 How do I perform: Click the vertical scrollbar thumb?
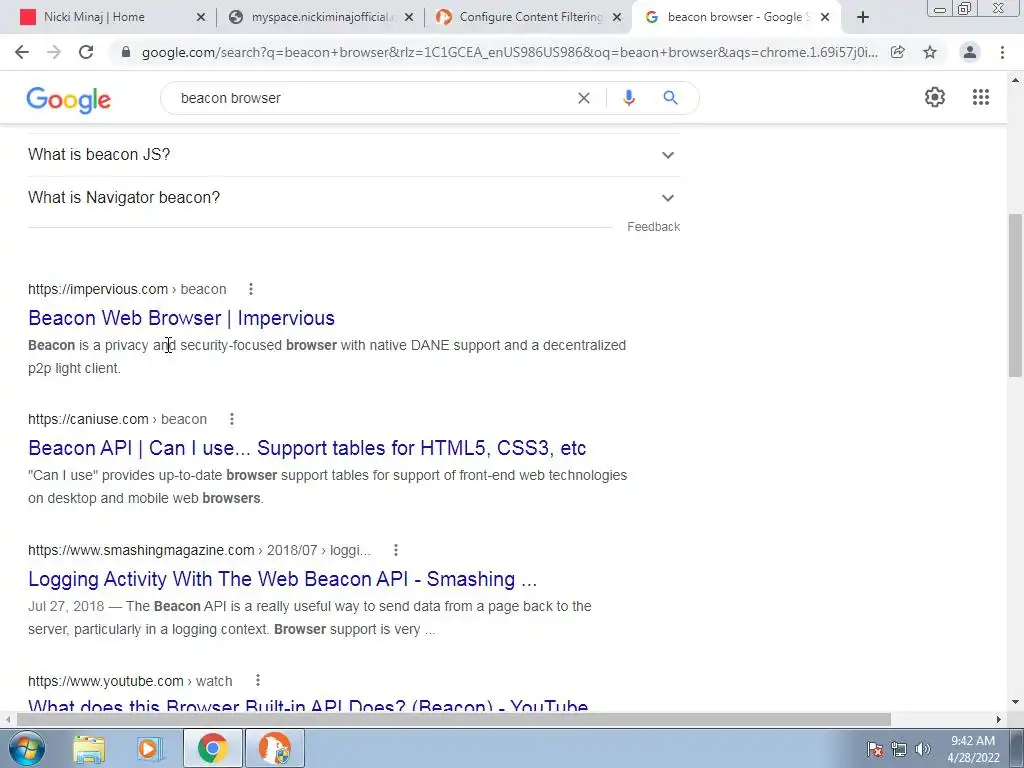(x=1015, y=295)
